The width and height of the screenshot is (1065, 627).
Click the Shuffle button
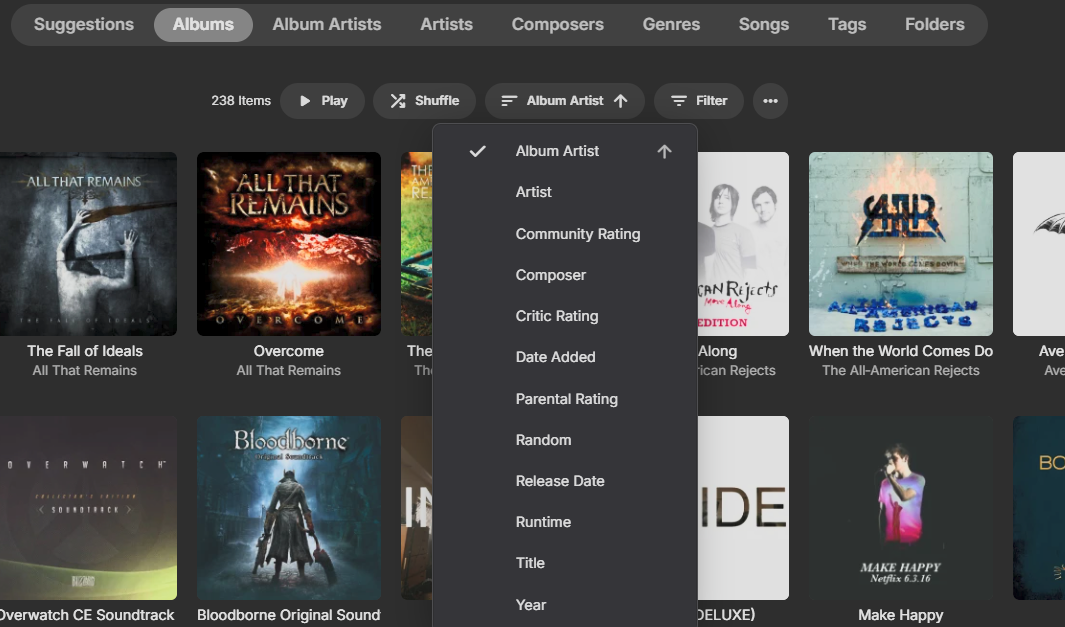click(425, 101)
